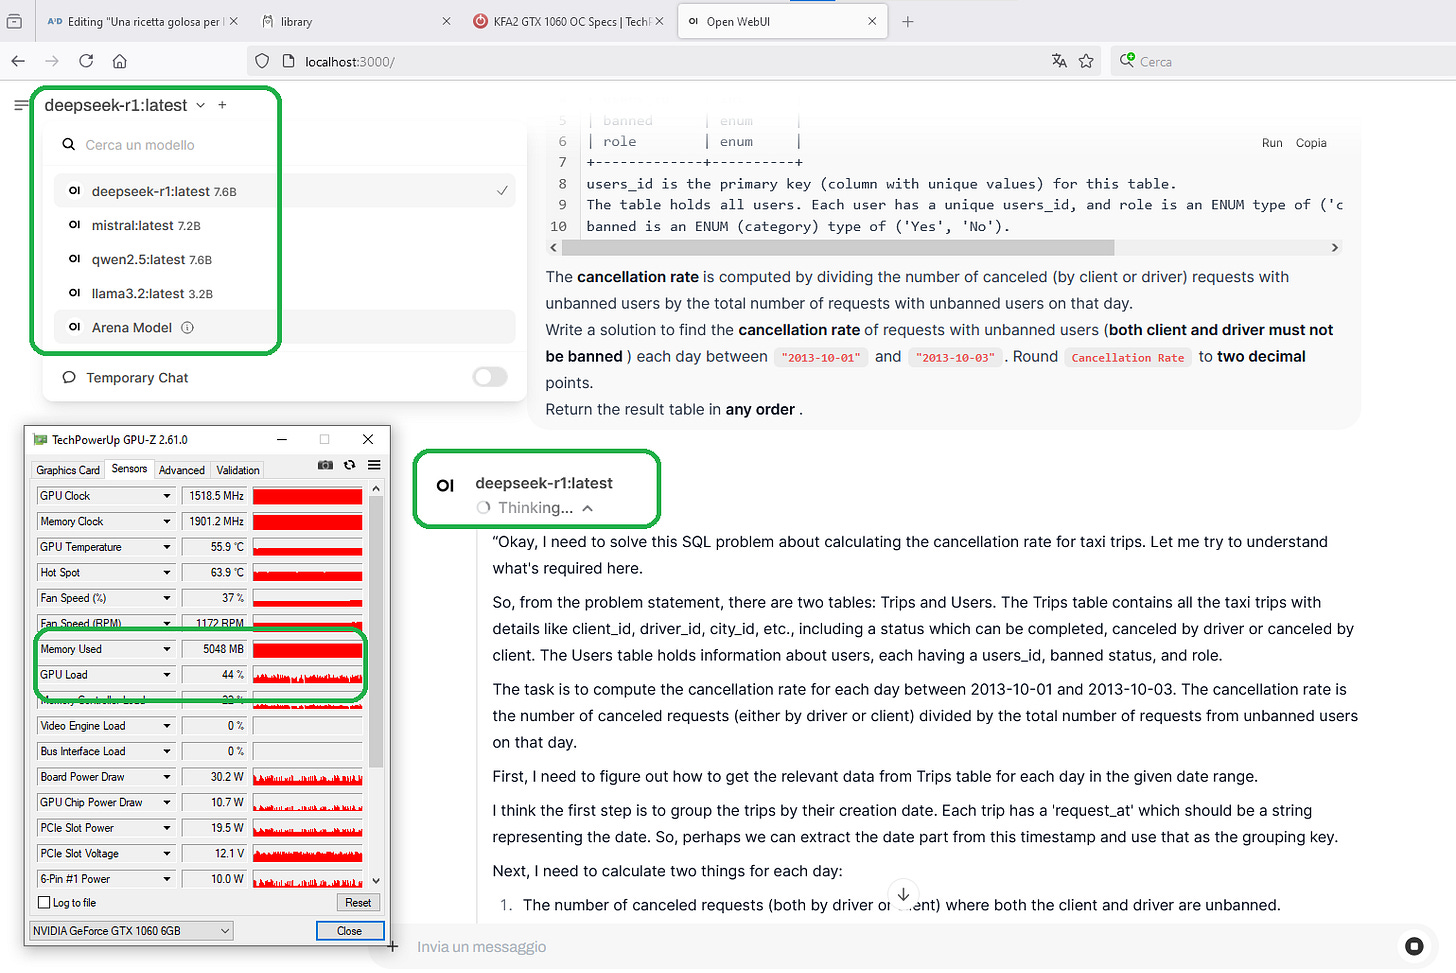The image size is (1456, 973).
Task: Close the Open WebUI tab
Action: tap(872, 21)
